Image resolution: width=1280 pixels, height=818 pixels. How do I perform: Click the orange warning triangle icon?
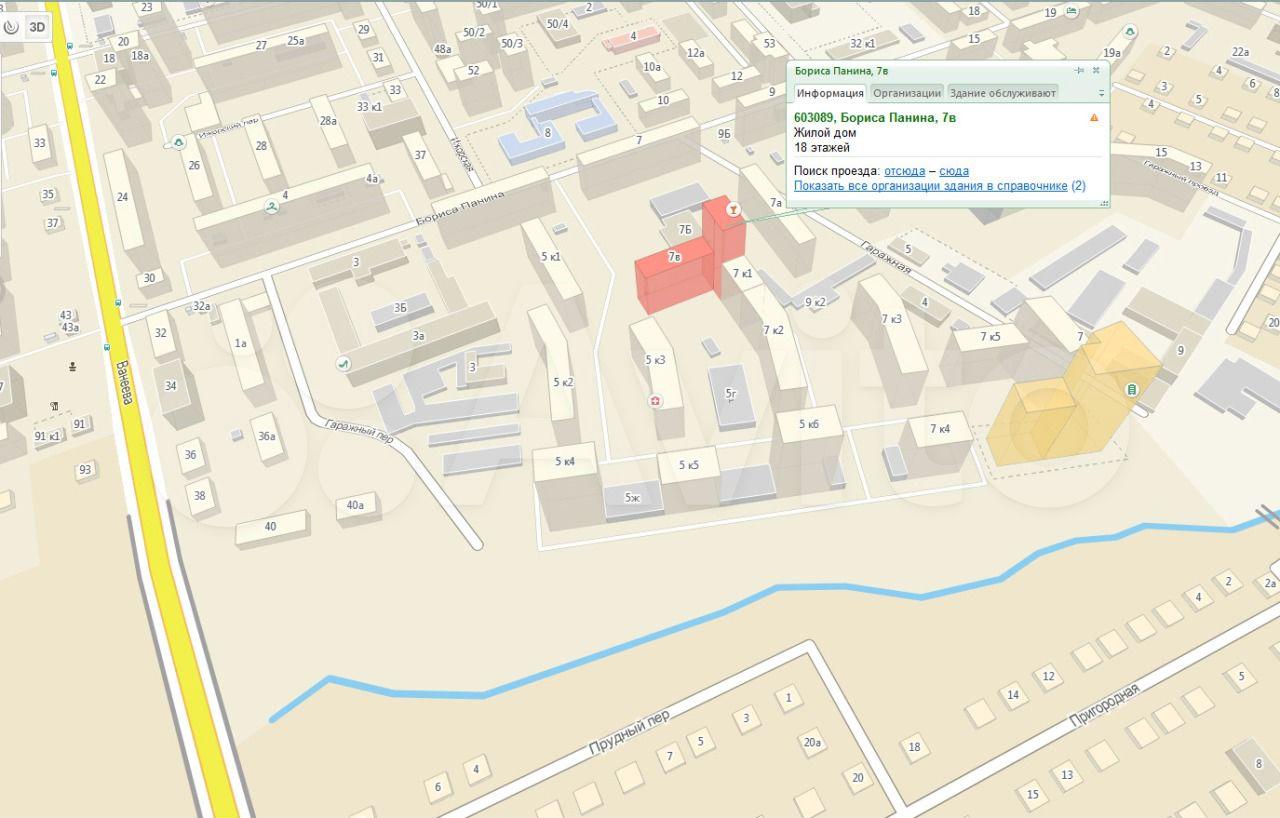coord(1094,118)
